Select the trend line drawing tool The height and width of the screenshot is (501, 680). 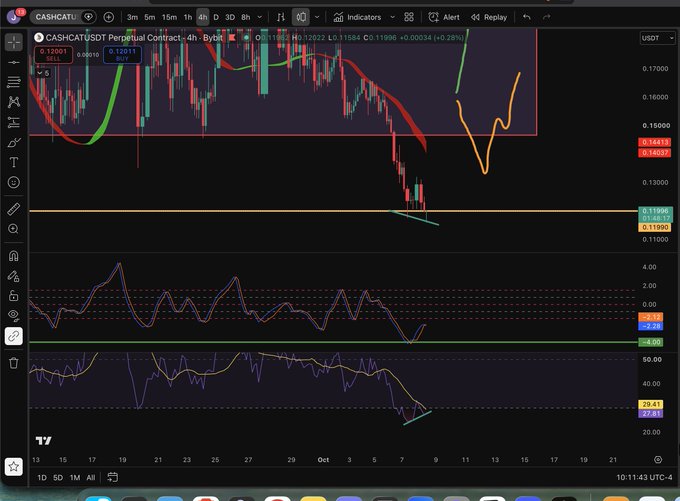(x=13, y=62)
